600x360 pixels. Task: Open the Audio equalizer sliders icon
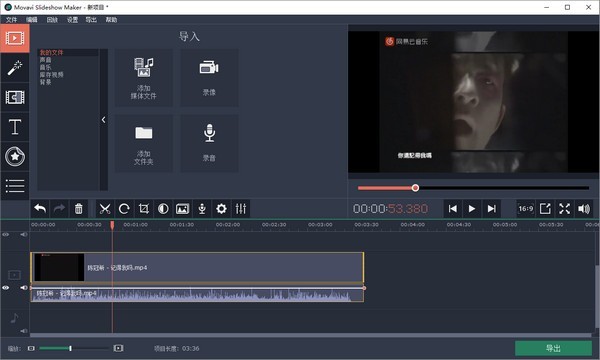[x=241, y=209]
